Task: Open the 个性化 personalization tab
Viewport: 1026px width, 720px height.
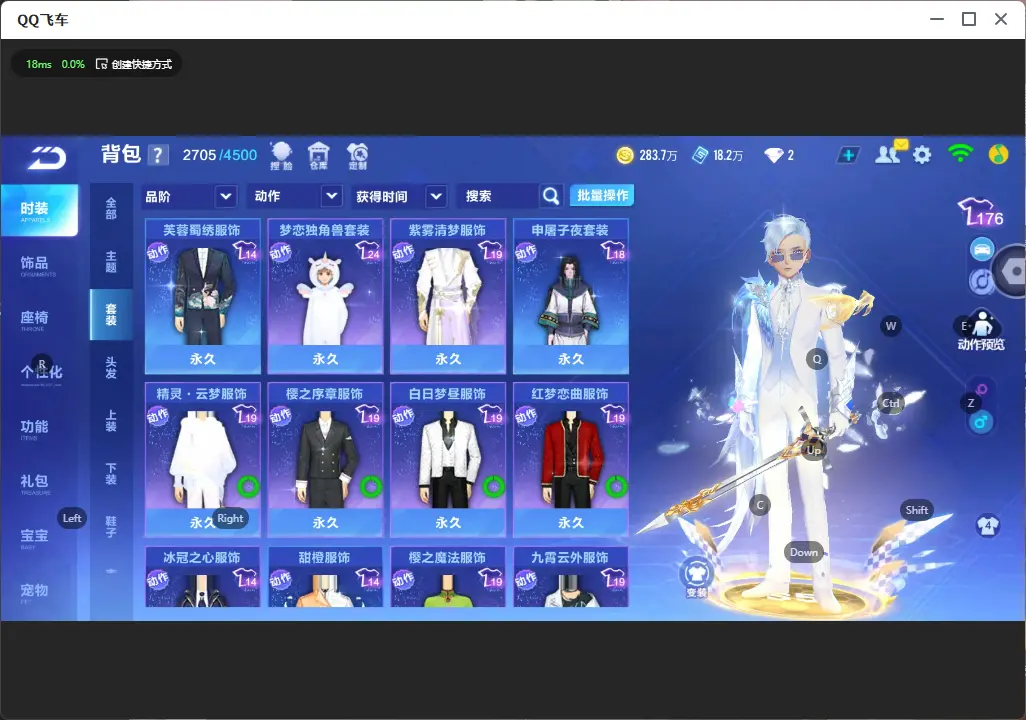Action: tap(41, 373)
